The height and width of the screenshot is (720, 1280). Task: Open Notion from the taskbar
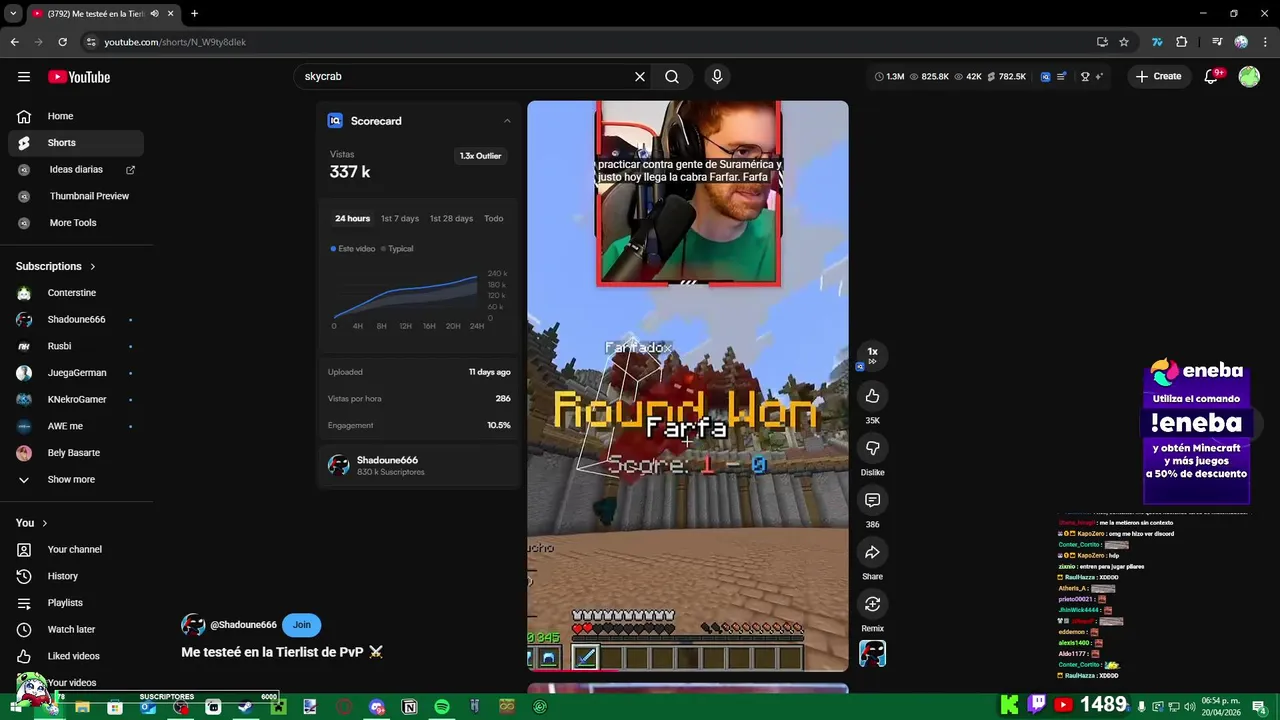409,707
